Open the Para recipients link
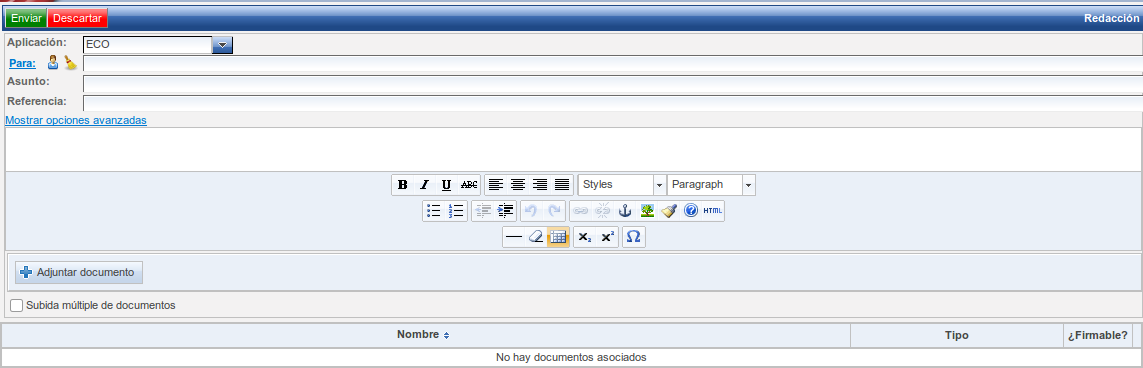1143x368 pixels. [23, 63]
